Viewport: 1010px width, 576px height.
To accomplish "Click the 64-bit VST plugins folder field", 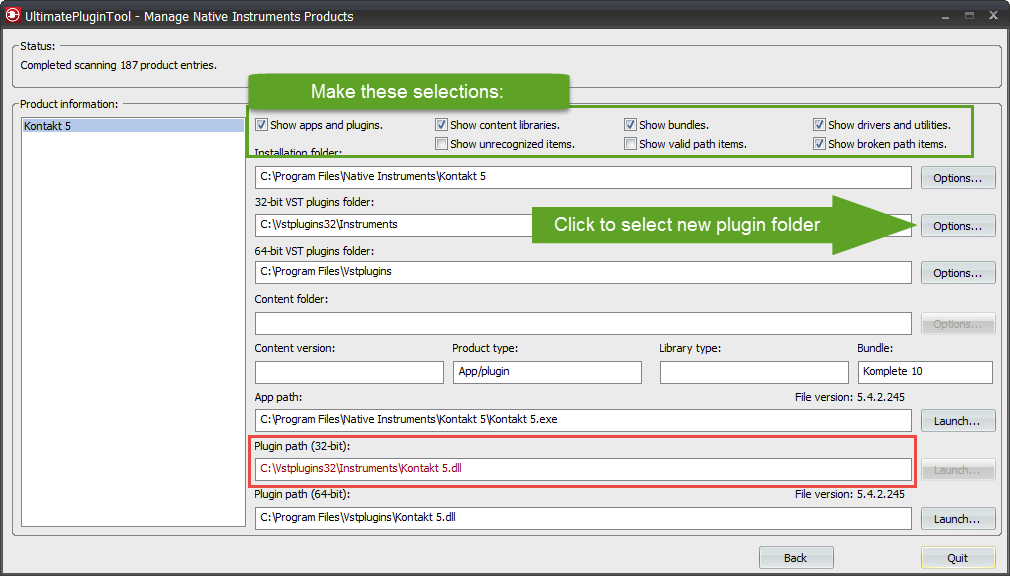I will tap(583, 273).
